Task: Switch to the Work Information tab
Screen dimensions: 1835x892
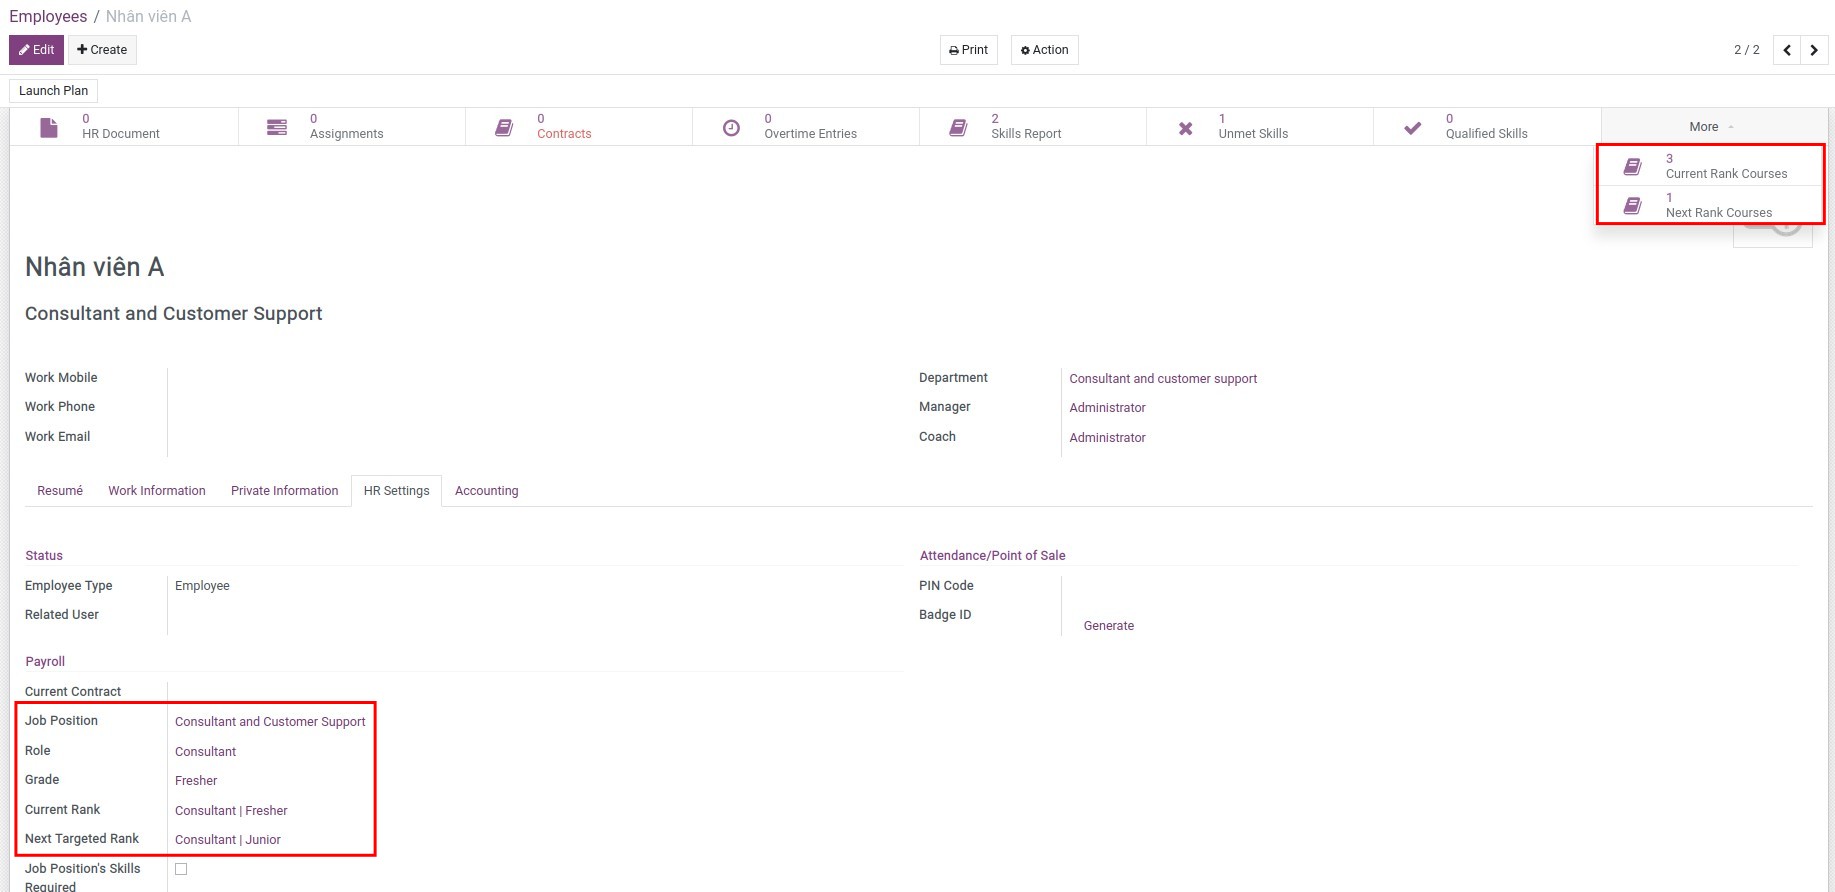Action: [x=157, y=491]
